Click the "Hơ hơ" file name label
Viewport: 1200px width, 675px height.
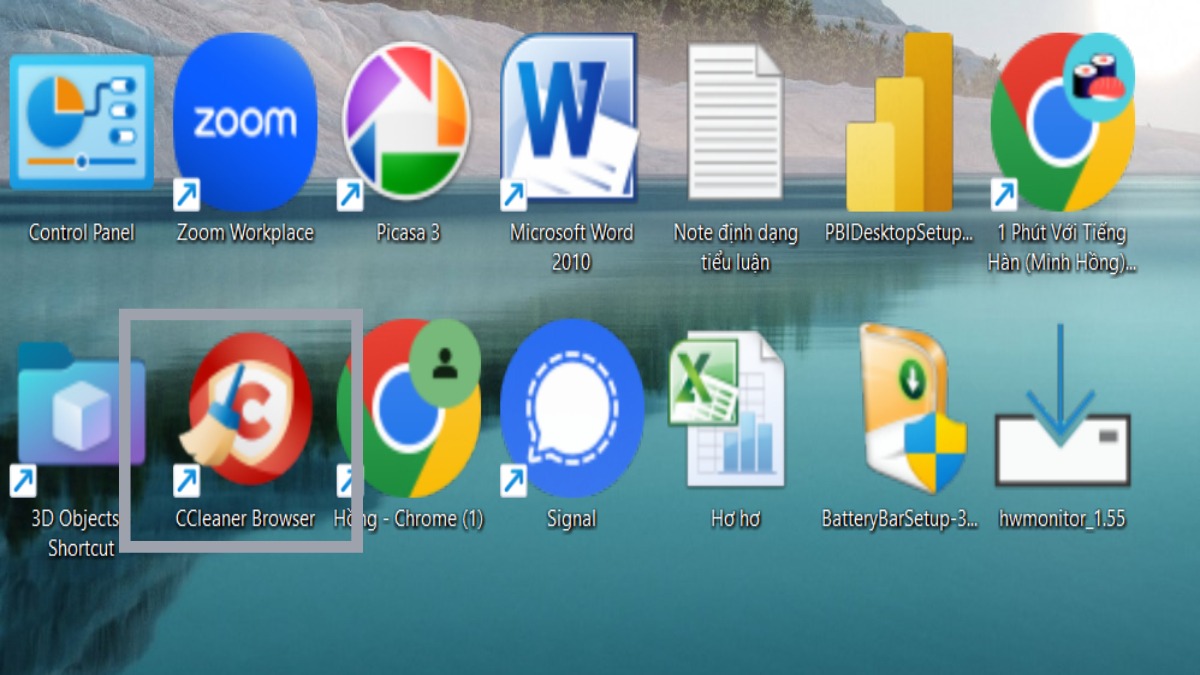737,518
